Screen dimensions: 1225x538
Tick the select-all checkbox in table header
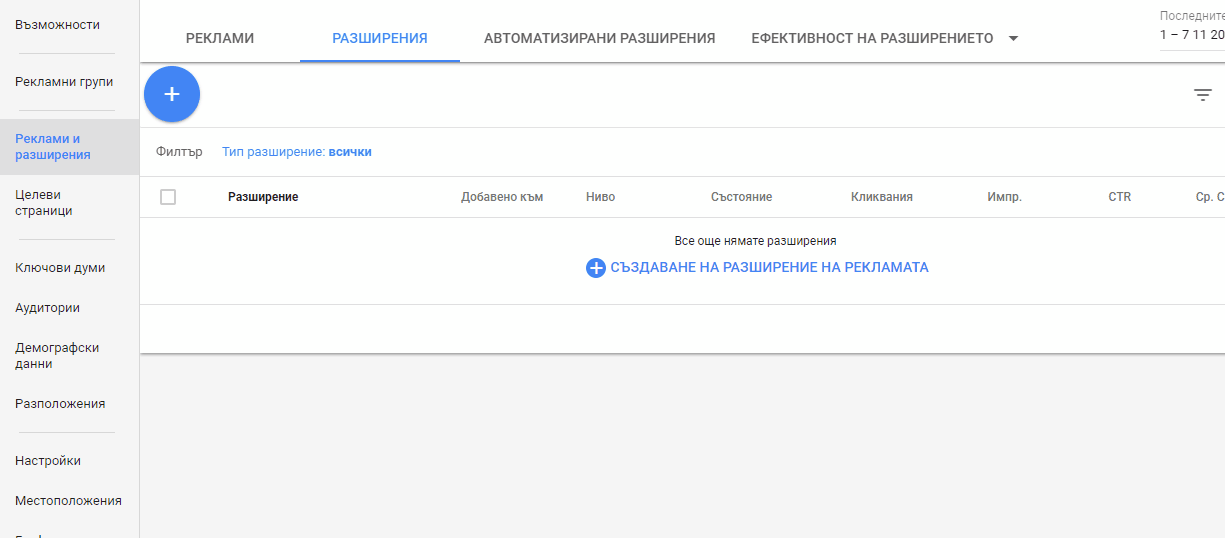tap(168, 197)
